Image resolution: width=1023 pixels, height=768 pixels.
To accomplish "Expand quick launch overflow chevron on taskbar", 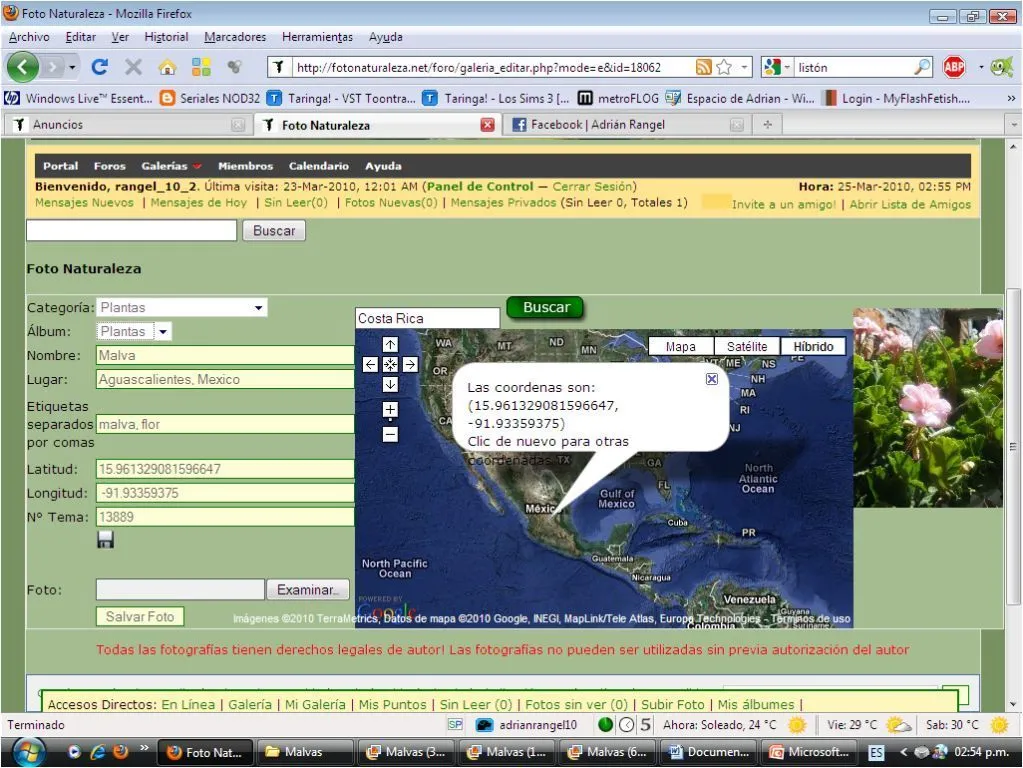I will click(x=144, y=747).
